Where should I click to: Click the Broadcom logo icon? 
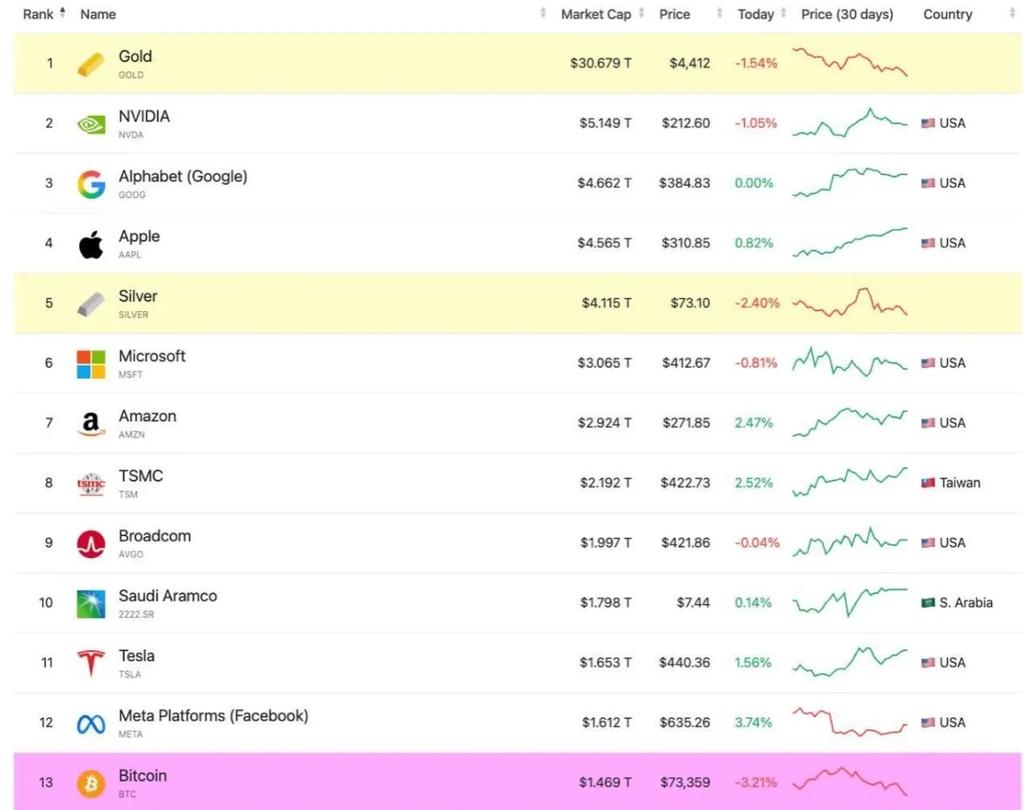91,543
